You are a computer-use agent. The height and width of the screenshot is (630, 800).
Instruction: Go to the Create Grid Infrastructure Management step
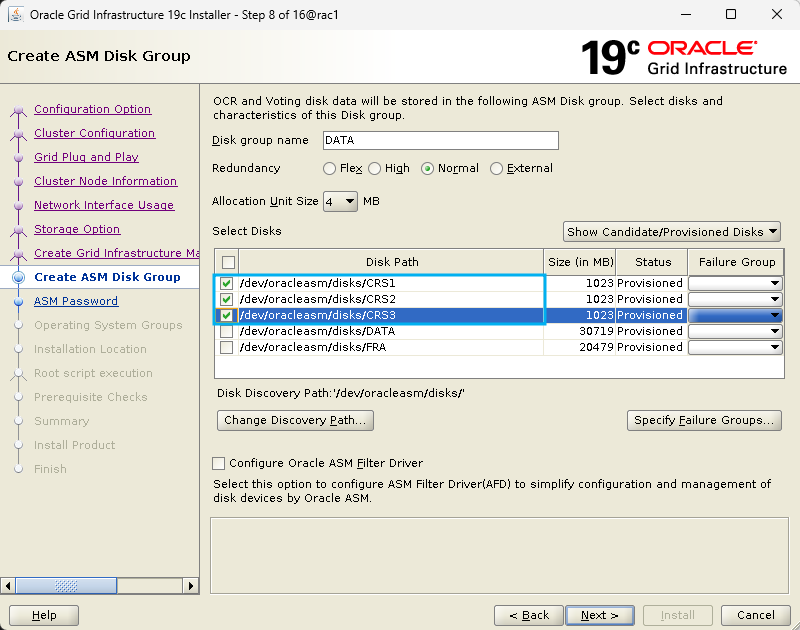pyautogui.click(x=116, y=253)
